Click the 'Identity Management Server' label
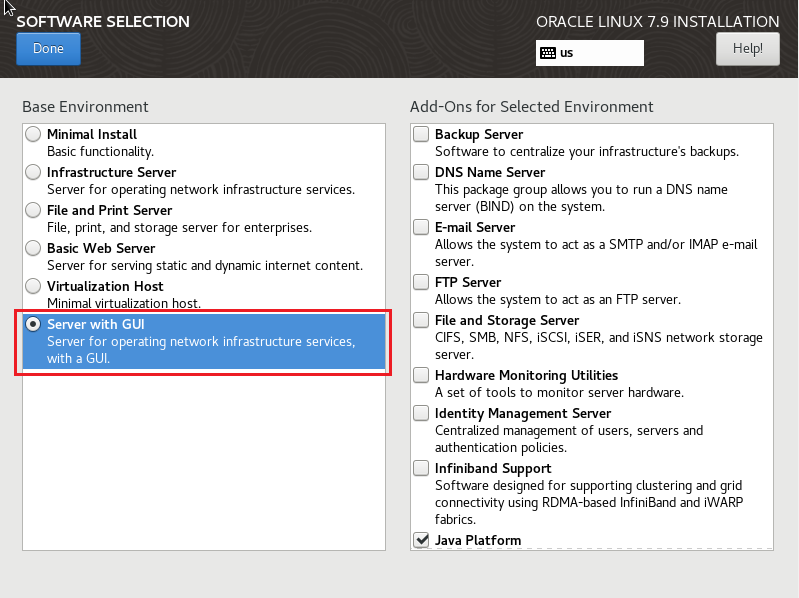This screenshot has width=799, height=598. pos(523,414)
